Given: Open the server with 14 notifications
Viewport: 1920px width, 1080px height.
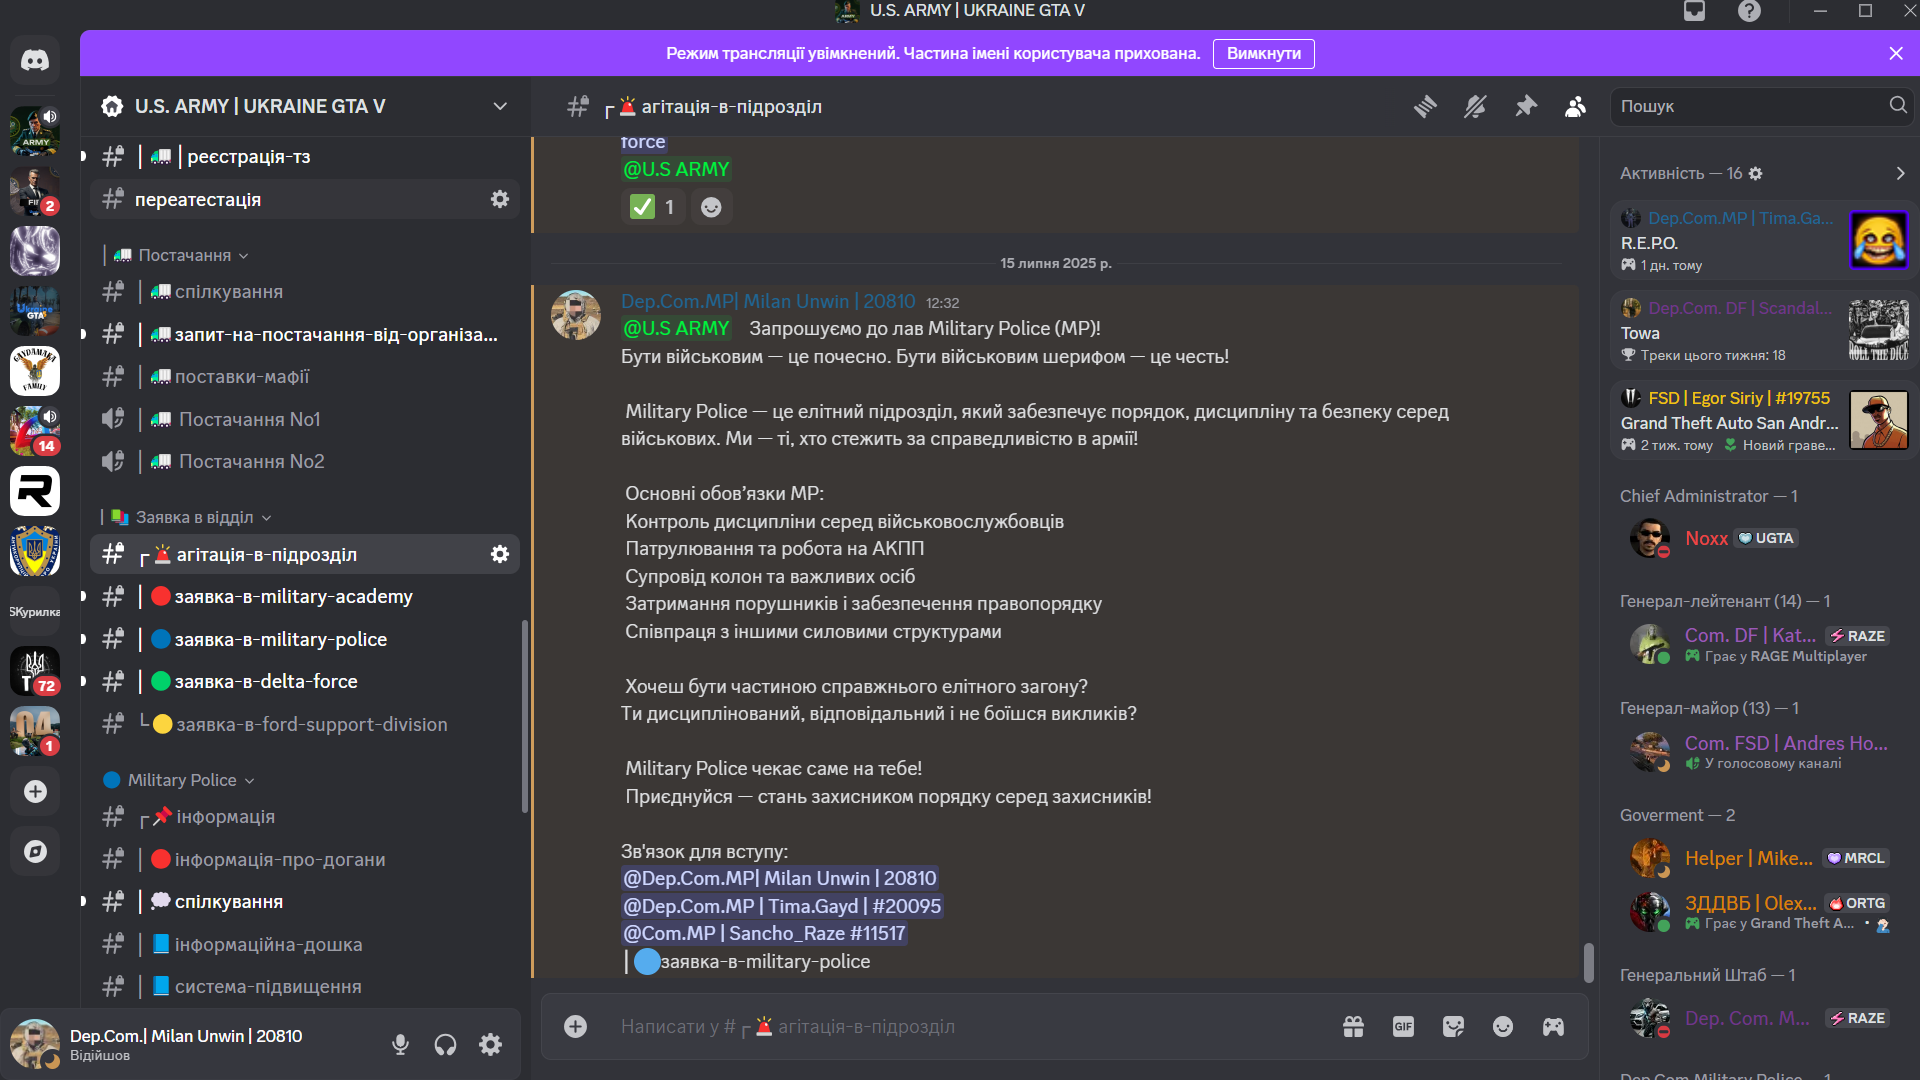Looking at the screenshot, I should click(x=35, y=431).
